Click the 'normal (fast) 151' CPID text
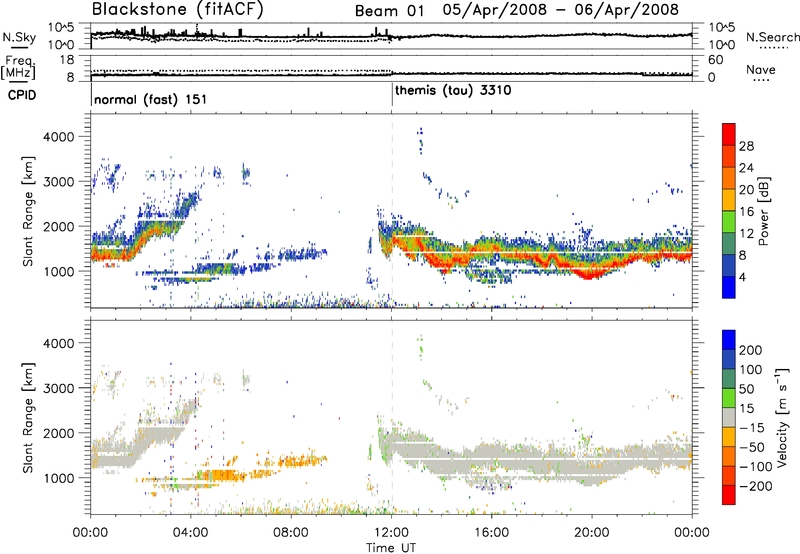 (151, 99)
